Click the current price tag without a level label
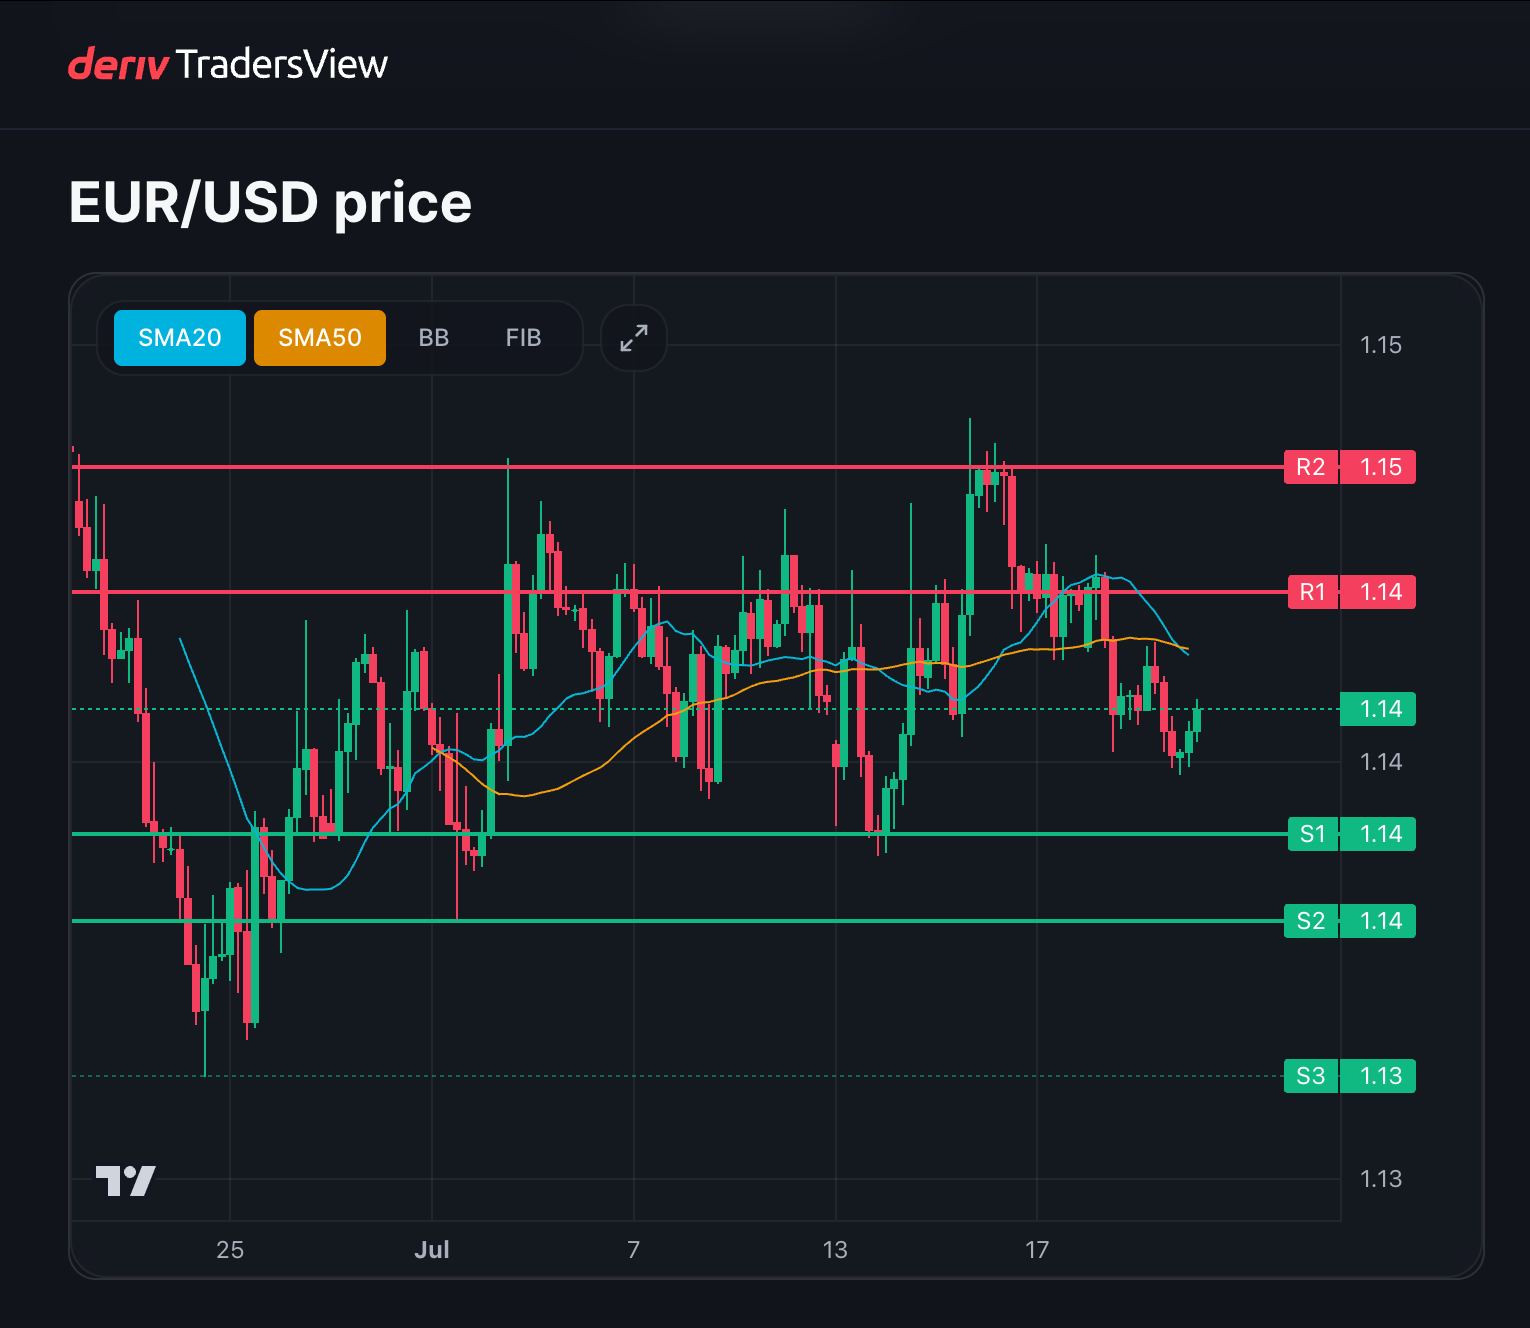1530x1328 pixels. (x=1379, y=709)
